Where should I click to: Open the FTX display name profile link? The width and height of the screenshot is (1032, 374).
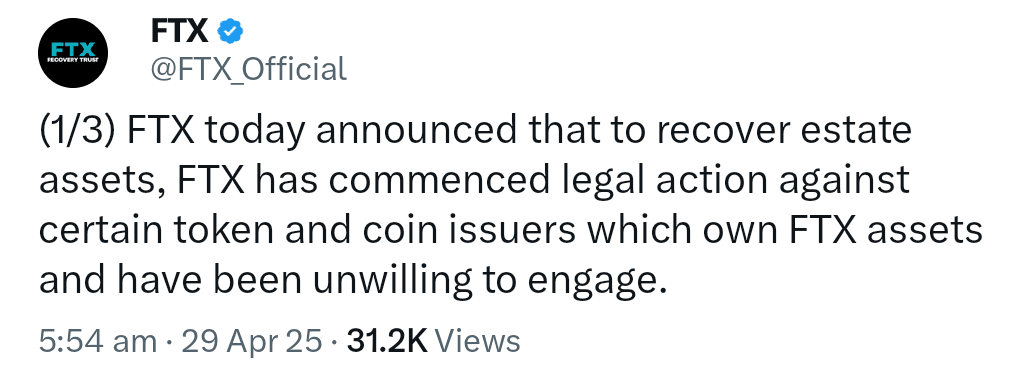(180, 32)
